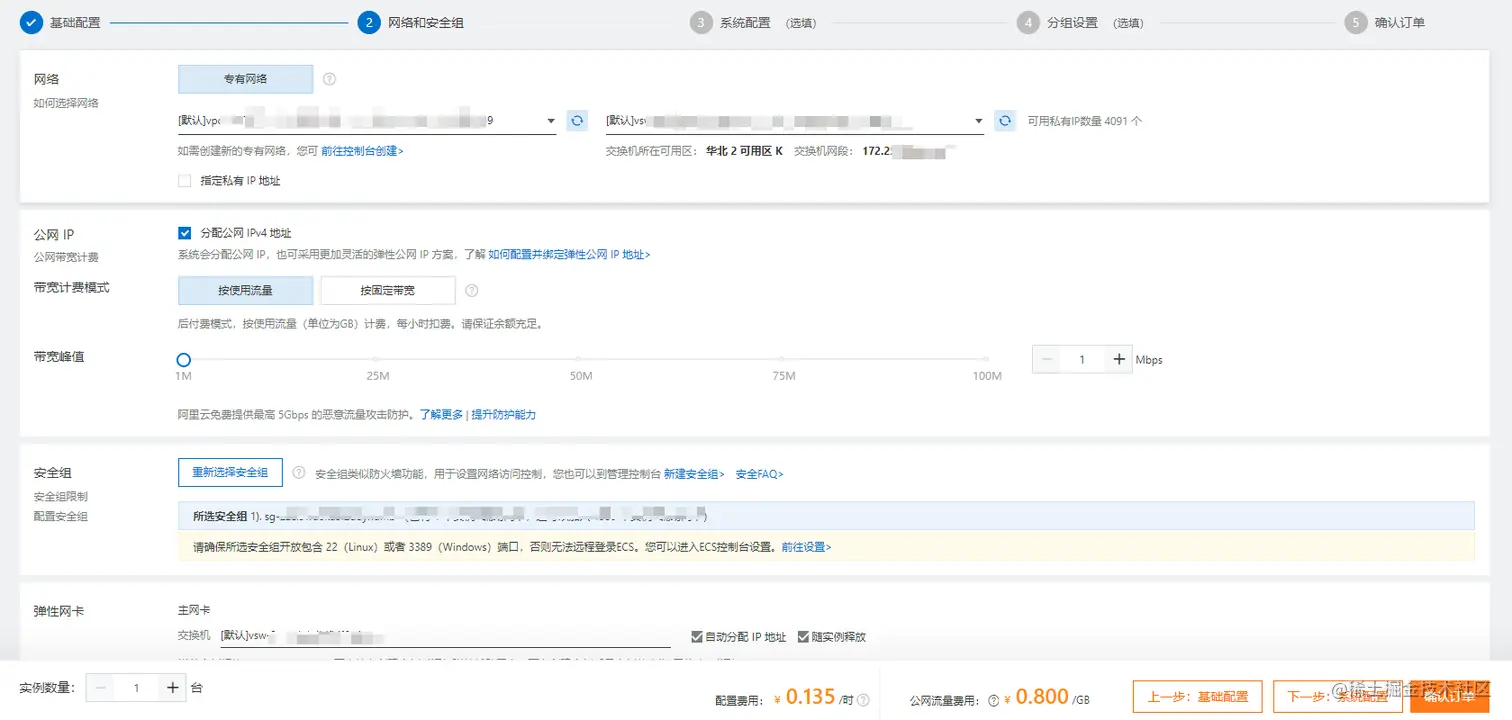Toggle the 自动分配 IP 地址 checkbox
The image size is (1512, 720).
[696, 636]
